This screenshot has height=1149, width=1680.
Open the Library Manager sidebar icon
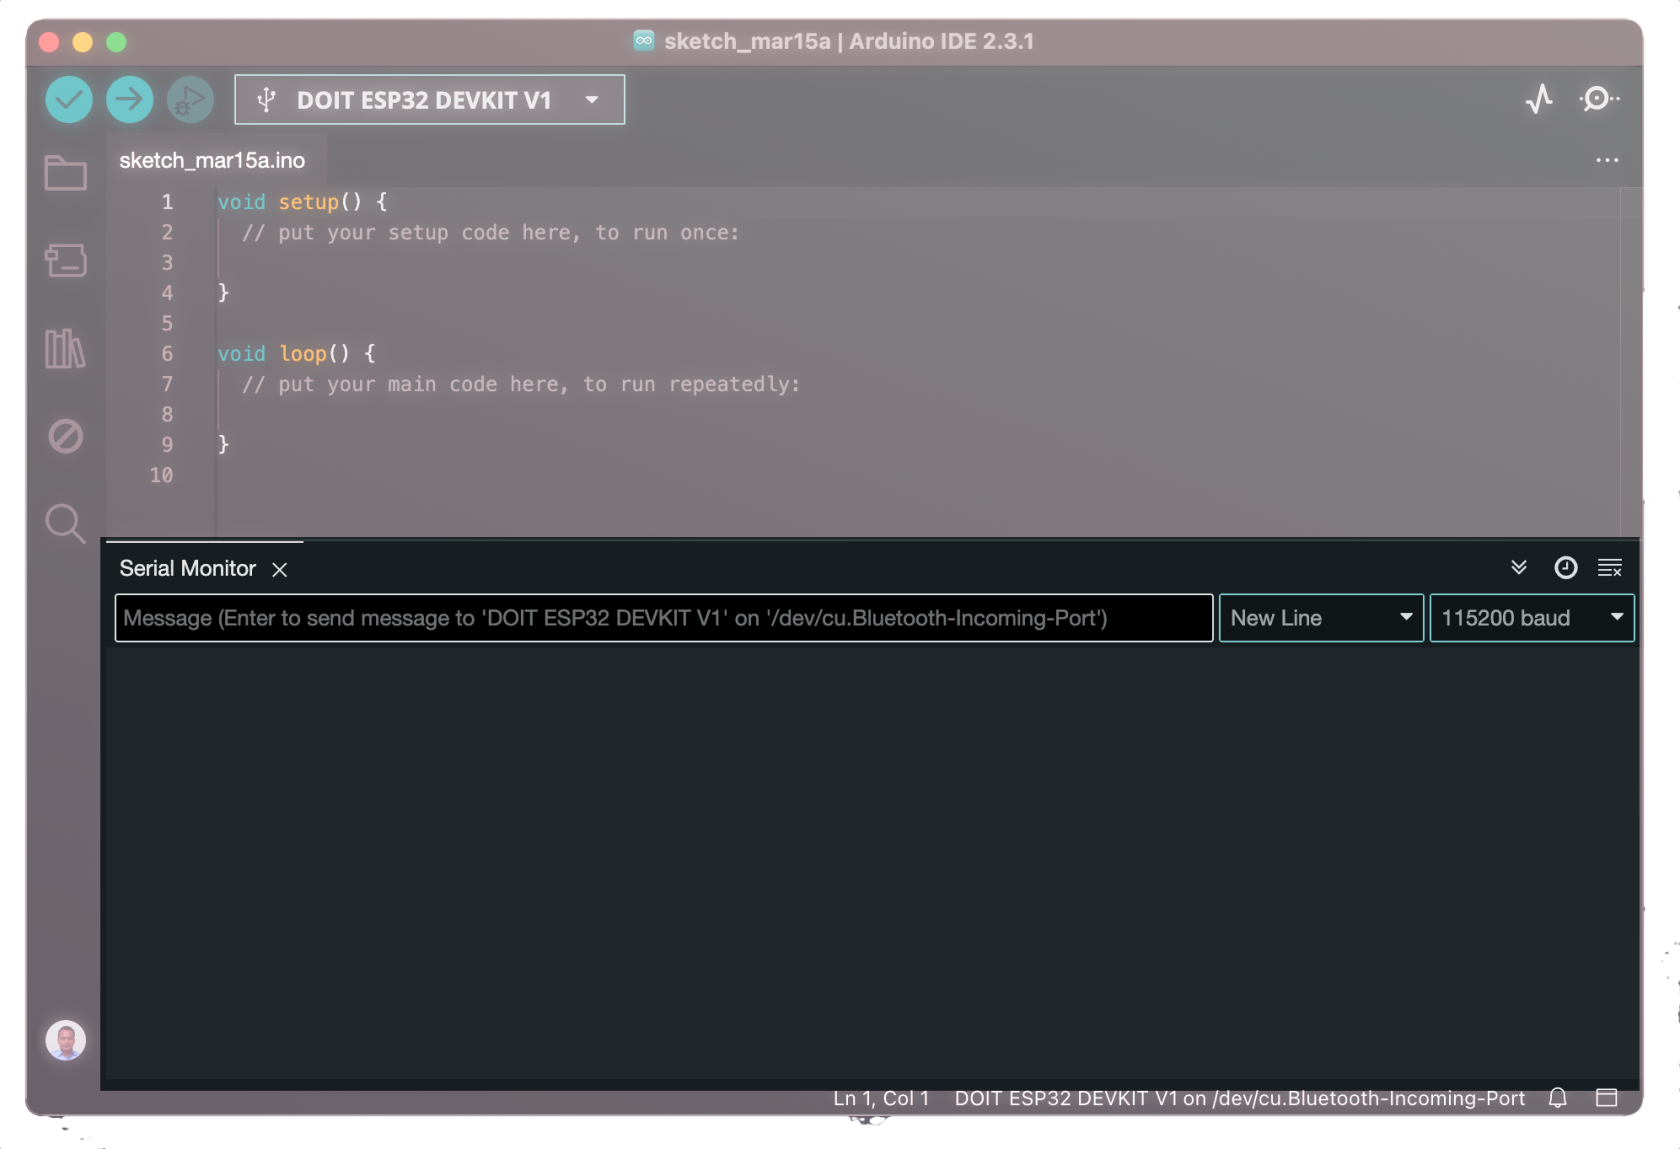point(65,348)
